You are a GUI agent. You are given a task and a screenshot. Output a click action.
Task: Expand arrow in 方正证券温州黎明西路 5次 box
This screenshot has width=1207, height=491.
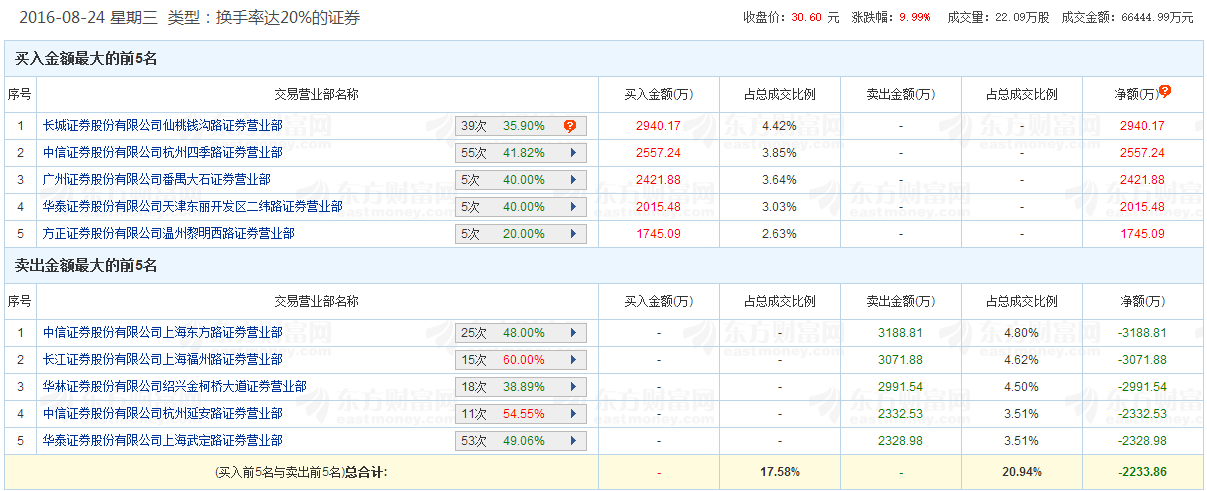573,234
